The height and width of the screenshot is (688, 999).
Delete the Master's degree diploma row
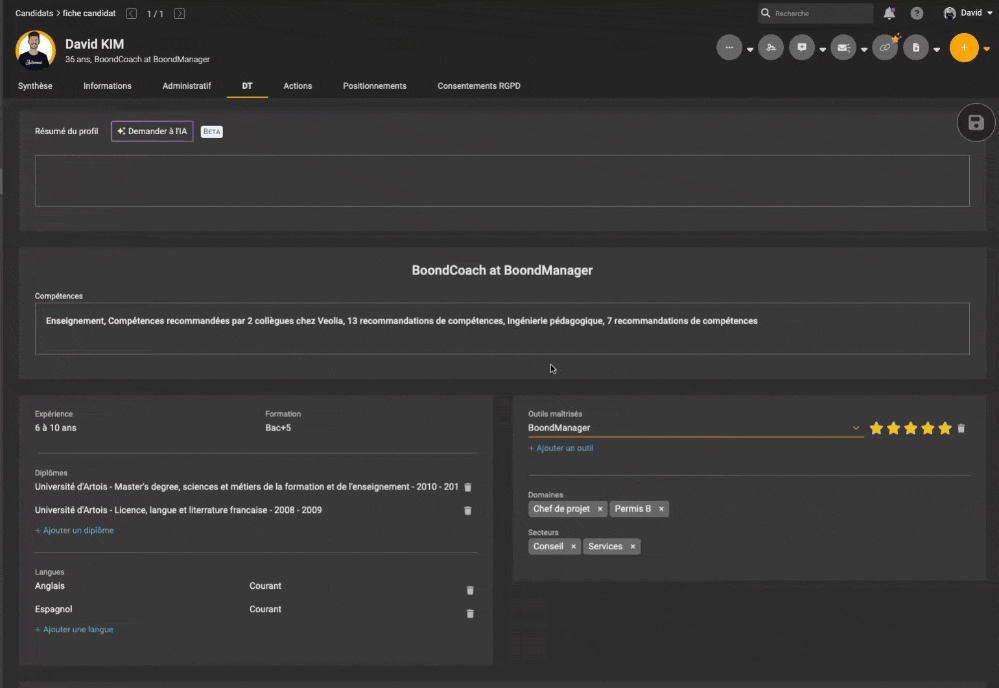click(x=468, y=487)
